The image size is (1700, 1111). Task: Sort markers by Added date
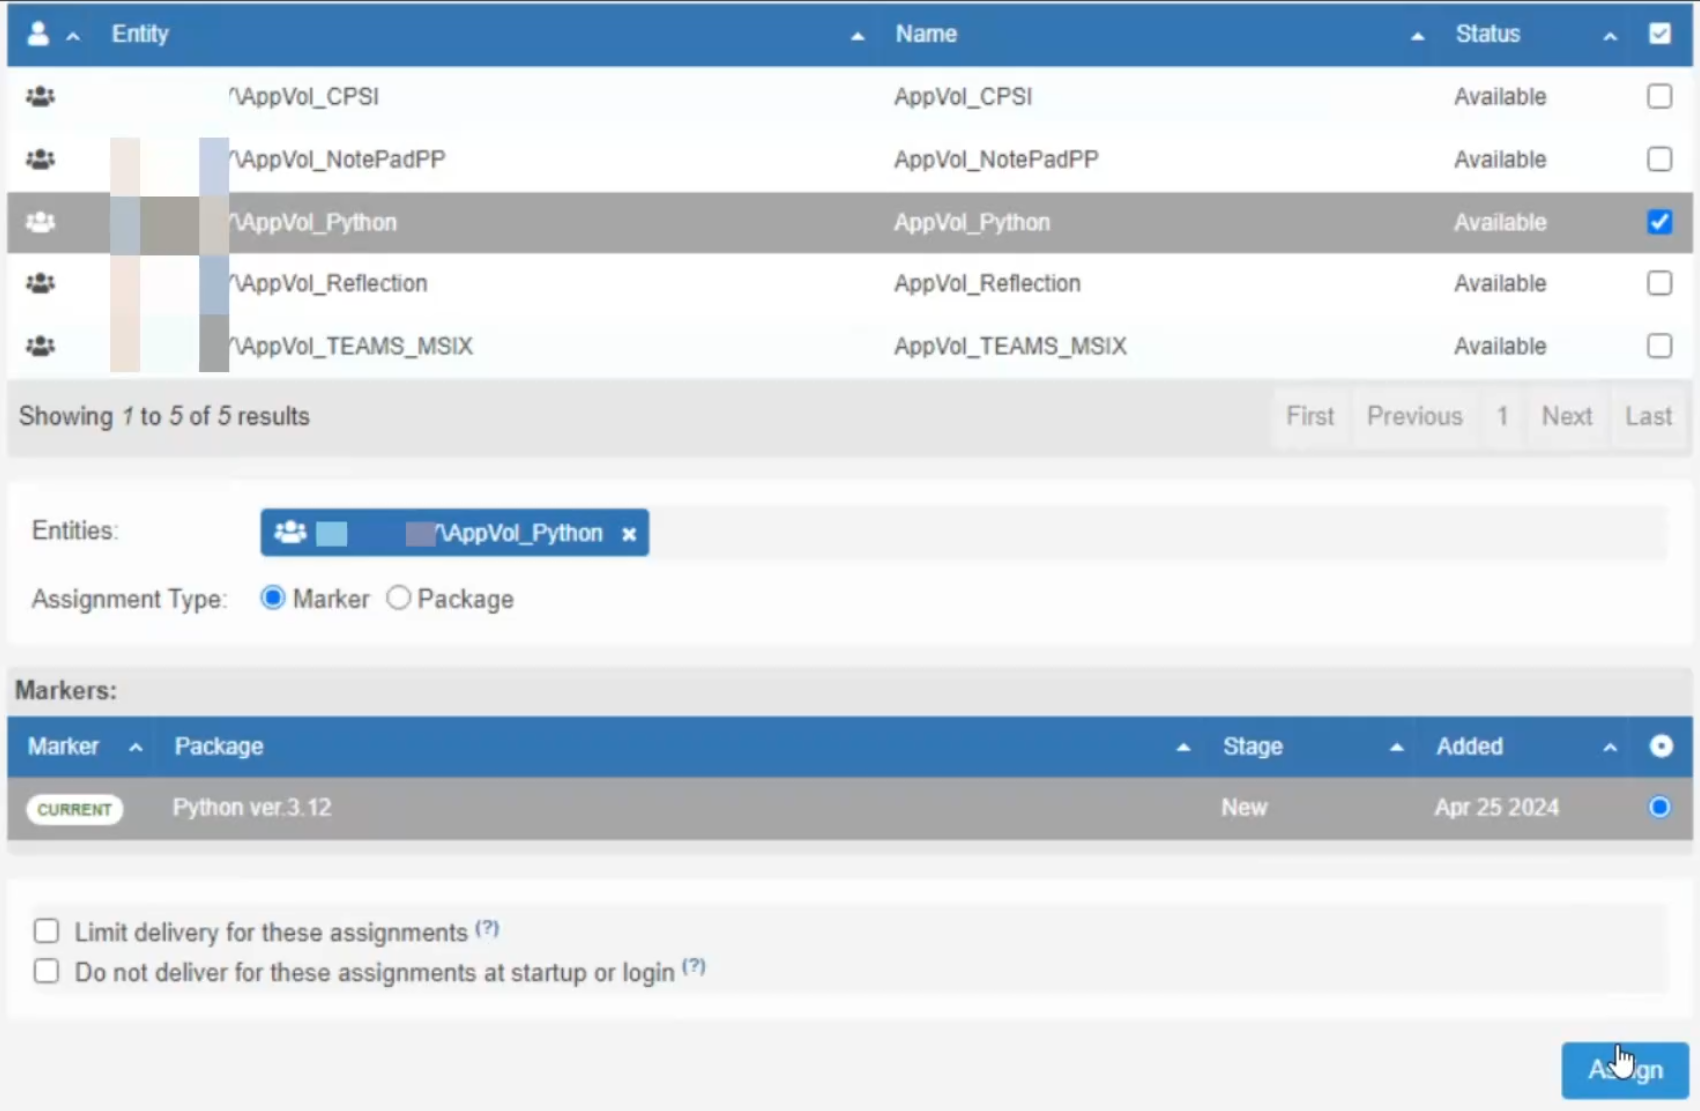1610,747
